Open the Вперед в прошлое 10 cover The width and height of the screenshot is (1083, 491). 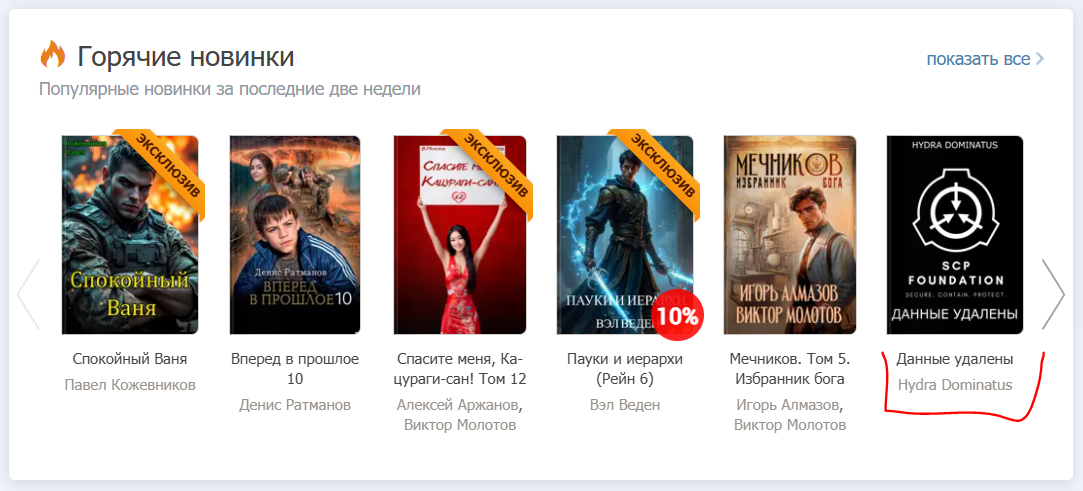pyautogui.click(x=295, y=235)
